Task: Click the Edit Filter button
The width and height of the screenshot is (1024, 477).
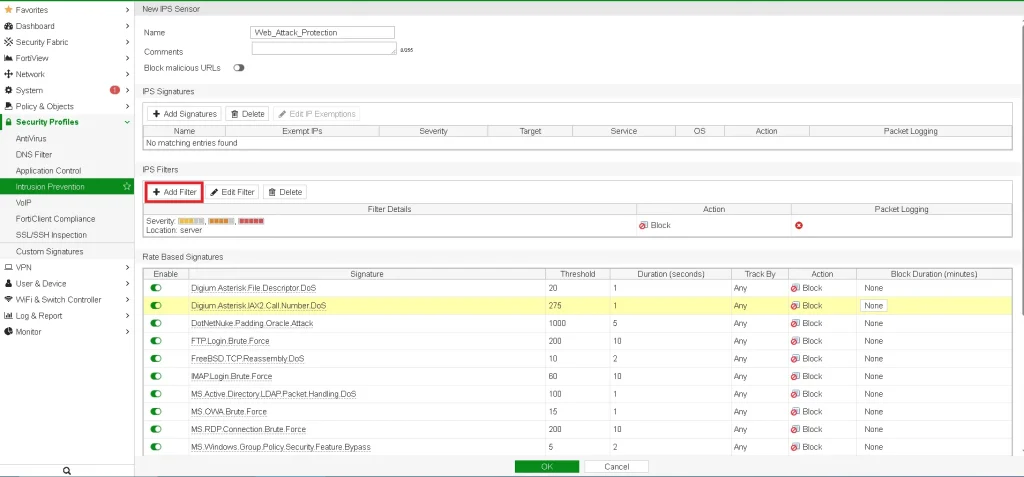Action: [x=232, y=192]
